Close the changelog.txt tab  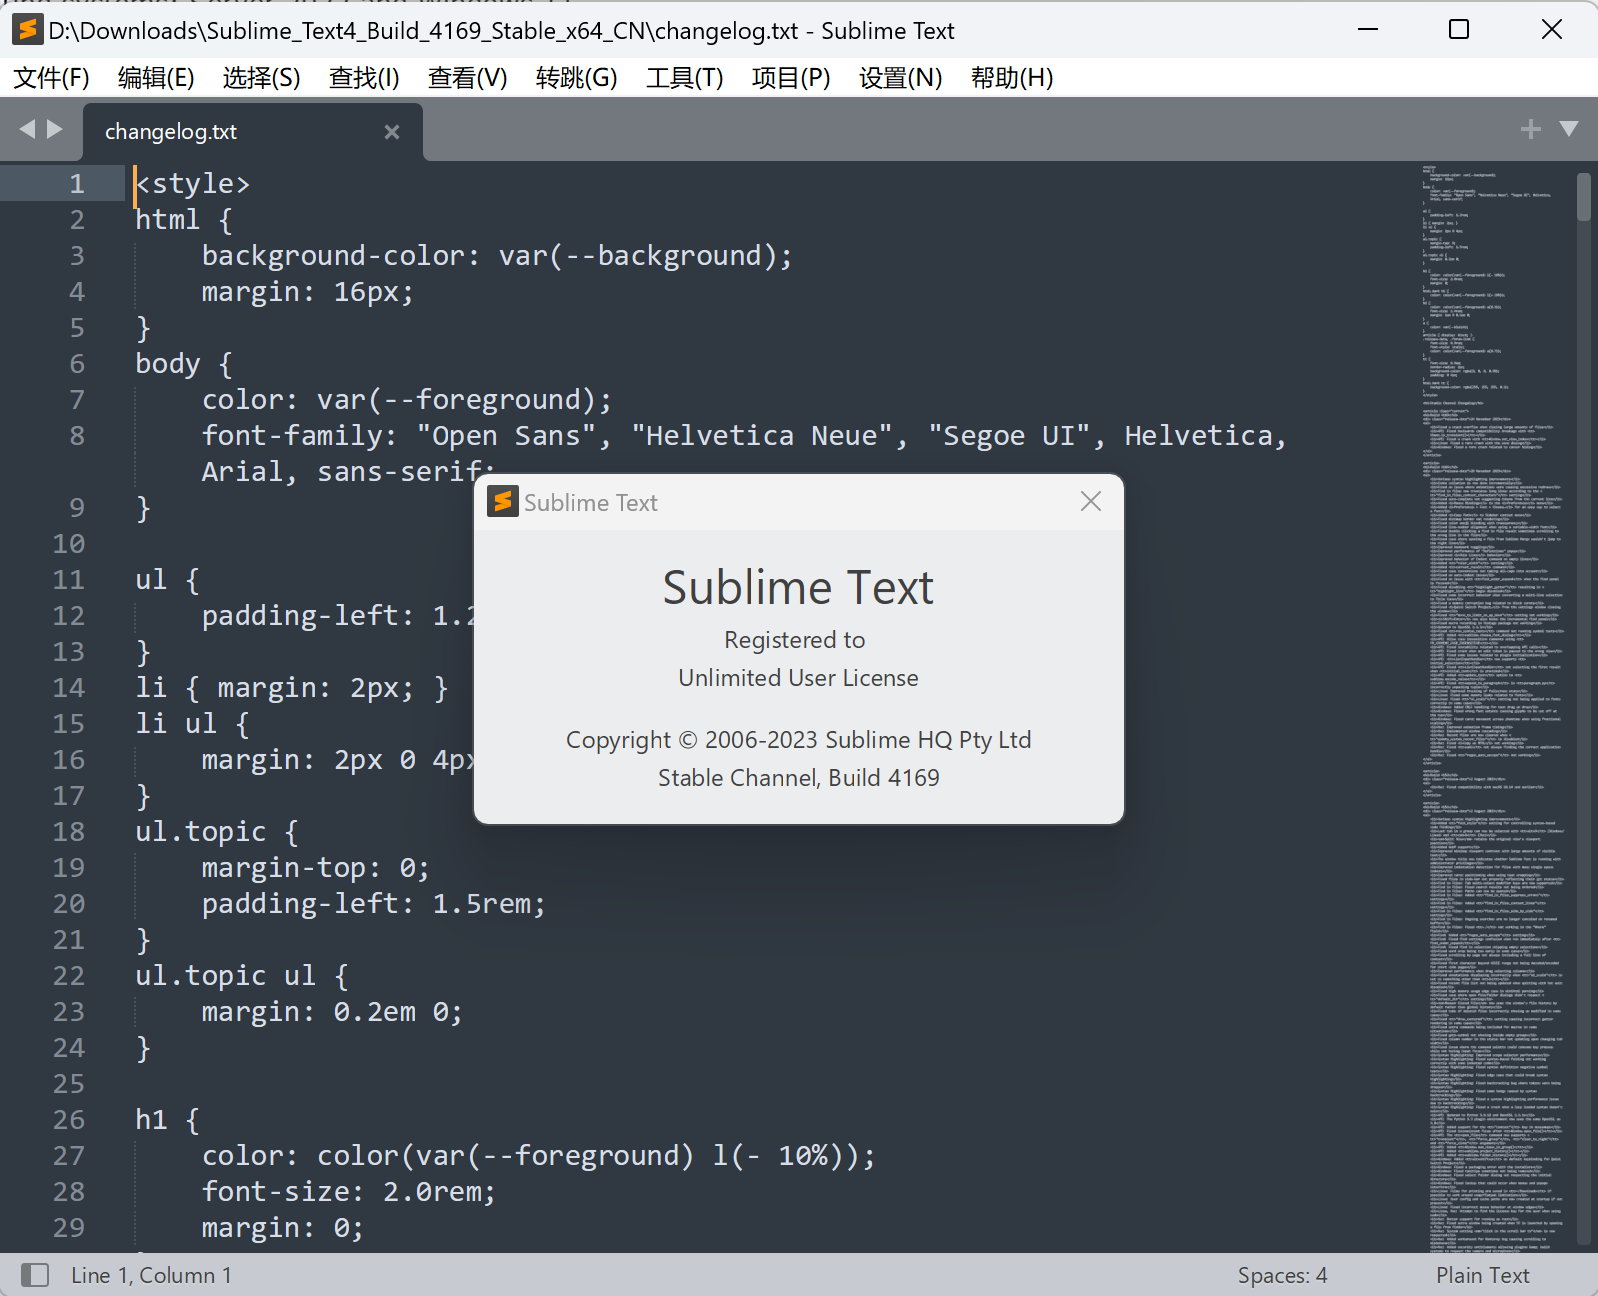(392, 132)
